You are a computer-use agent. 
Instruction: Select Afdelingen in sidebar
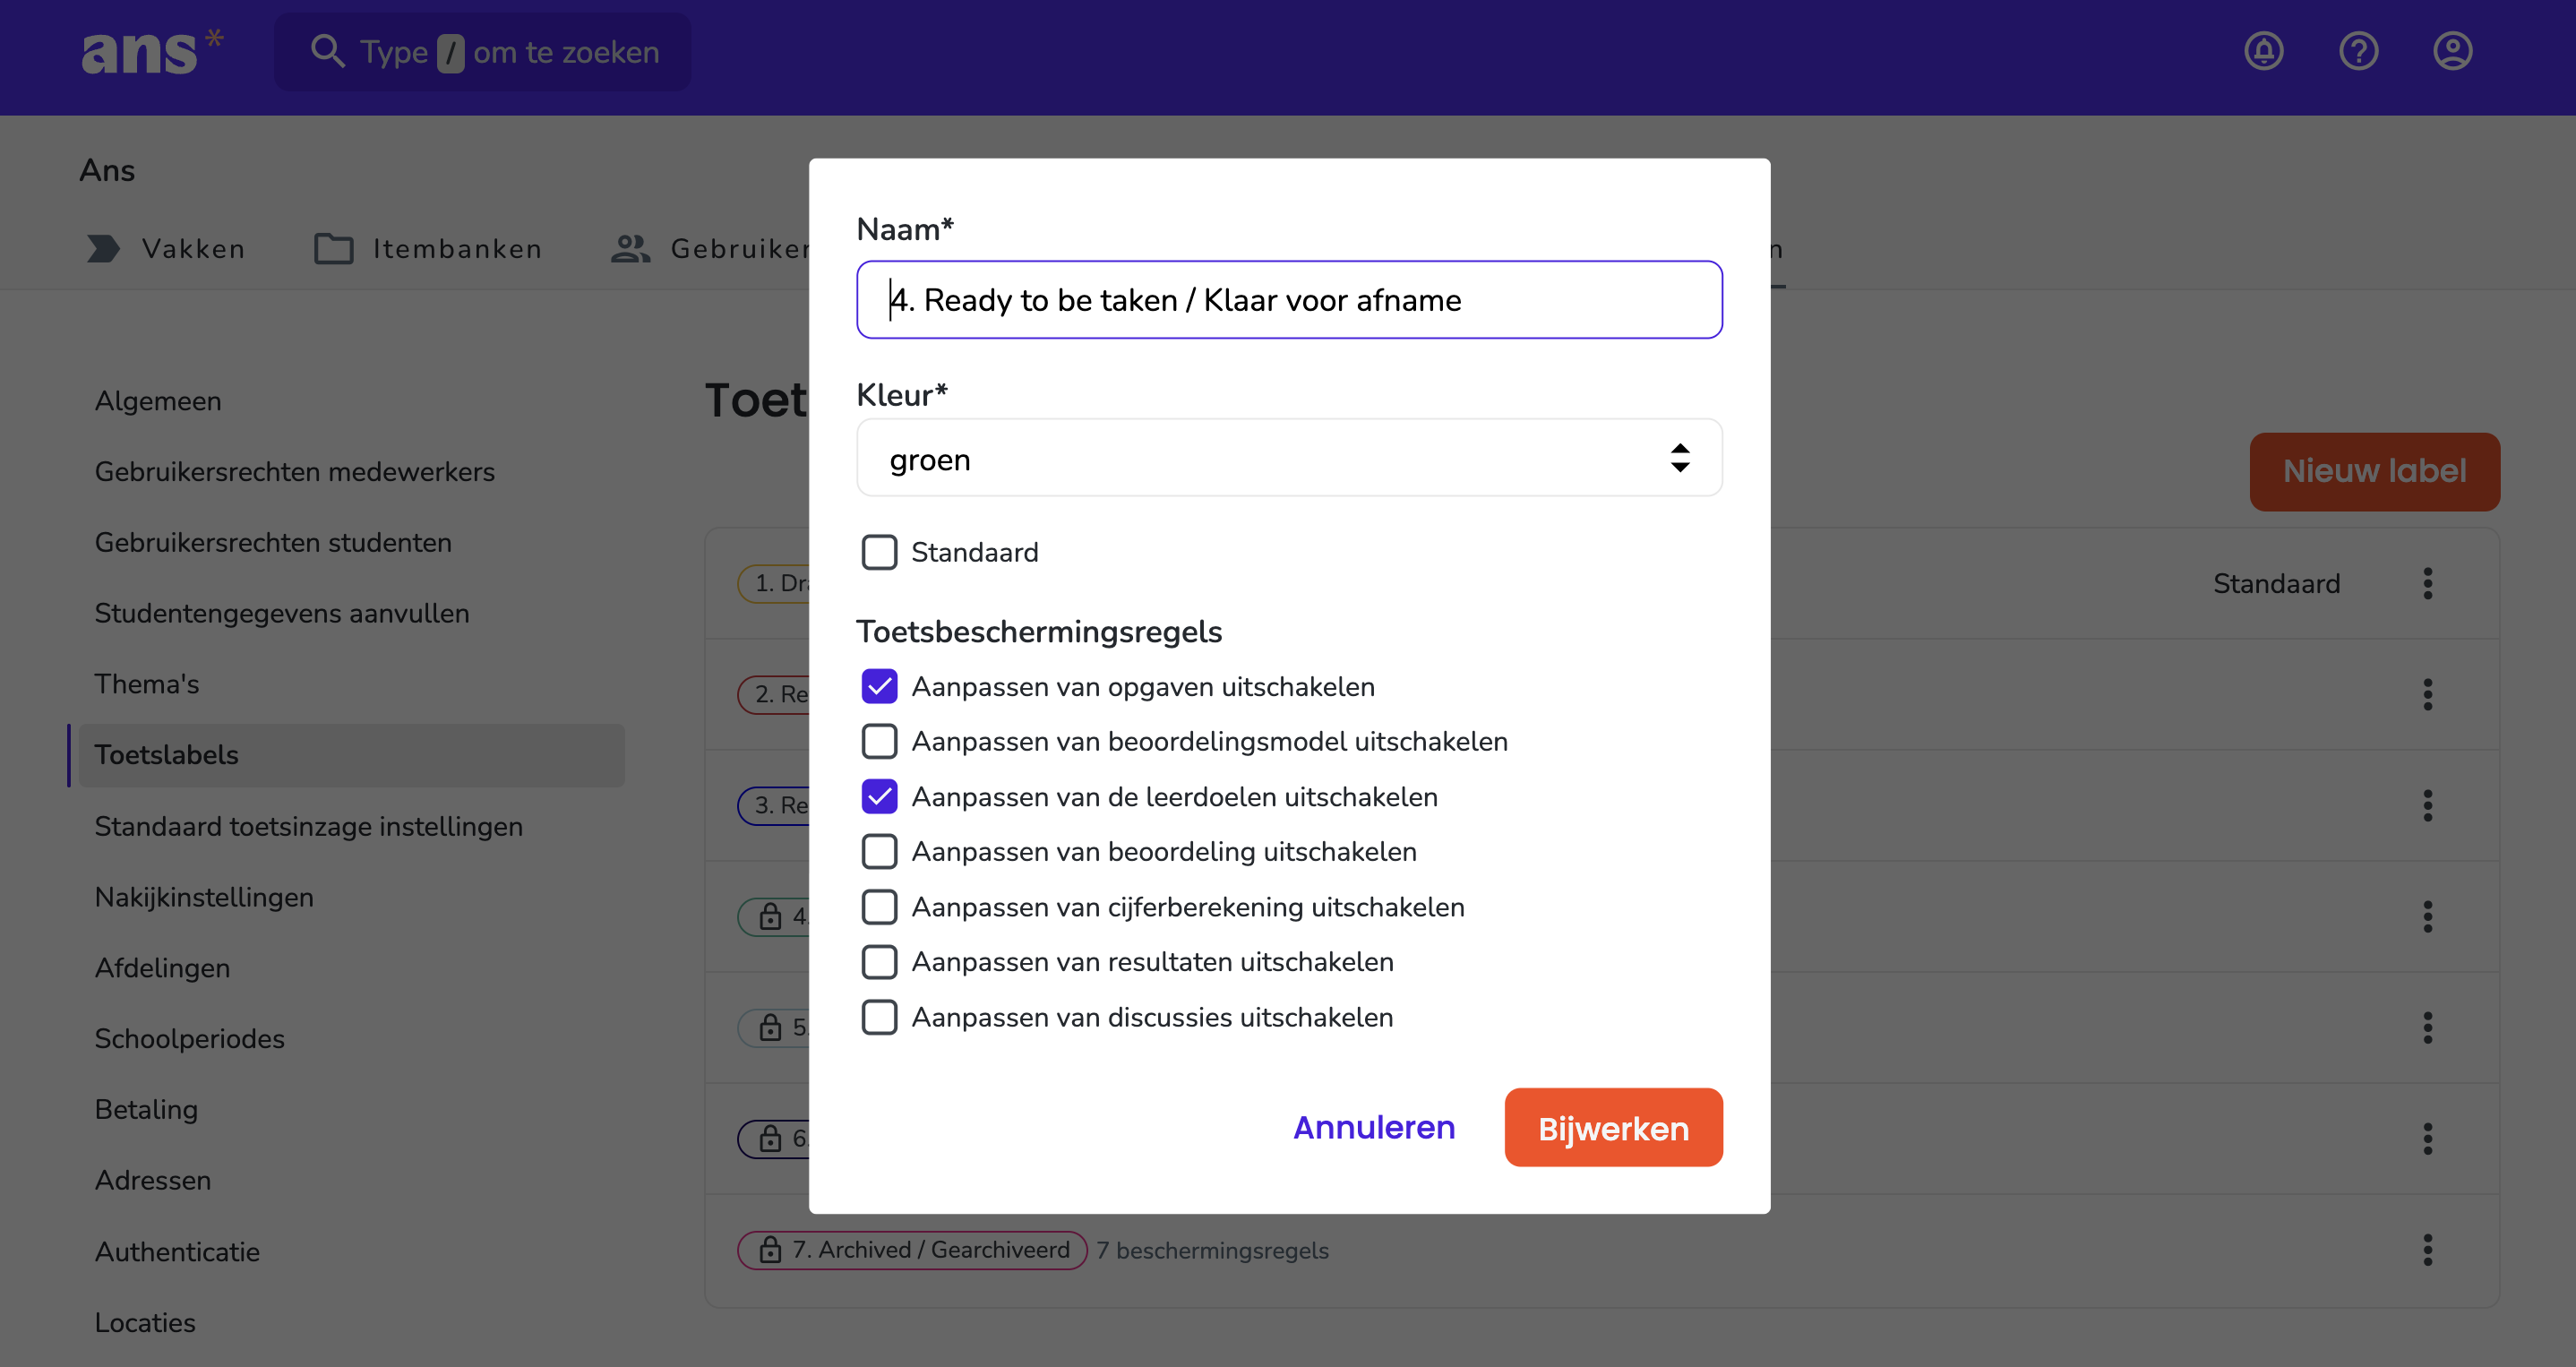162,968
